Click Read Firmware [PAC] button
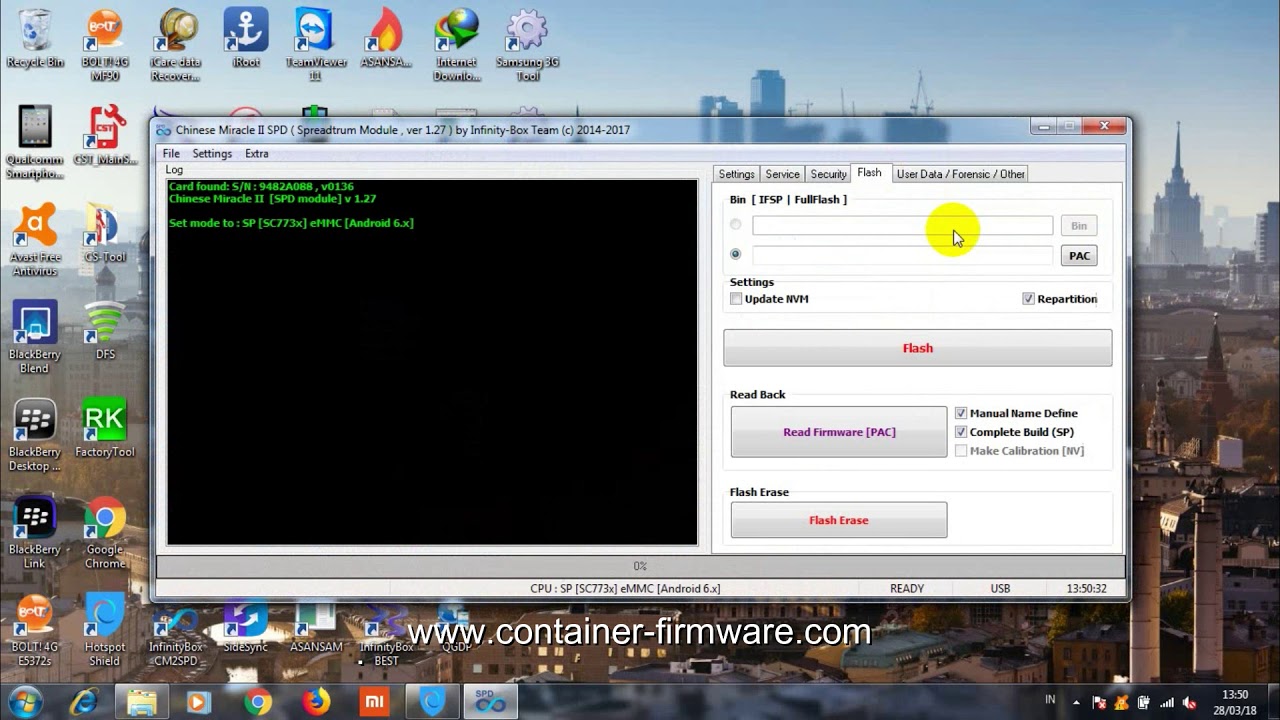Image resolution: width=1280 pixels, height=720 pixels. [839, 432]
